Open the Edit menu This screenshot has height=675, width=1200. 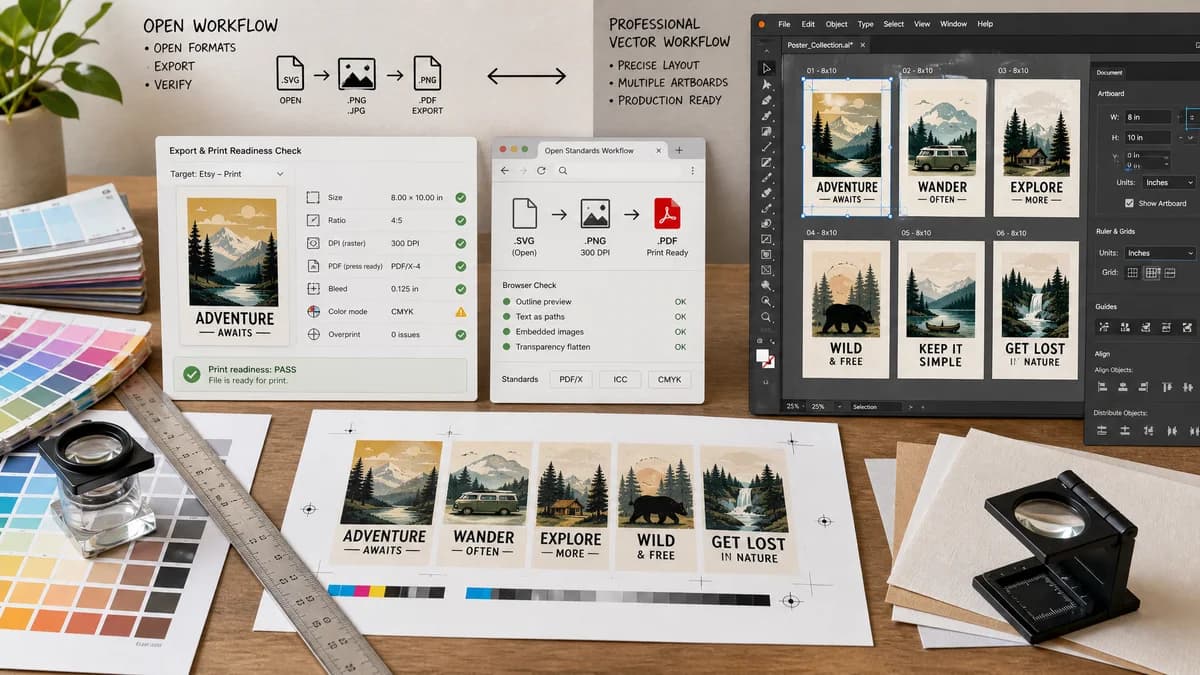pos(808,24)
